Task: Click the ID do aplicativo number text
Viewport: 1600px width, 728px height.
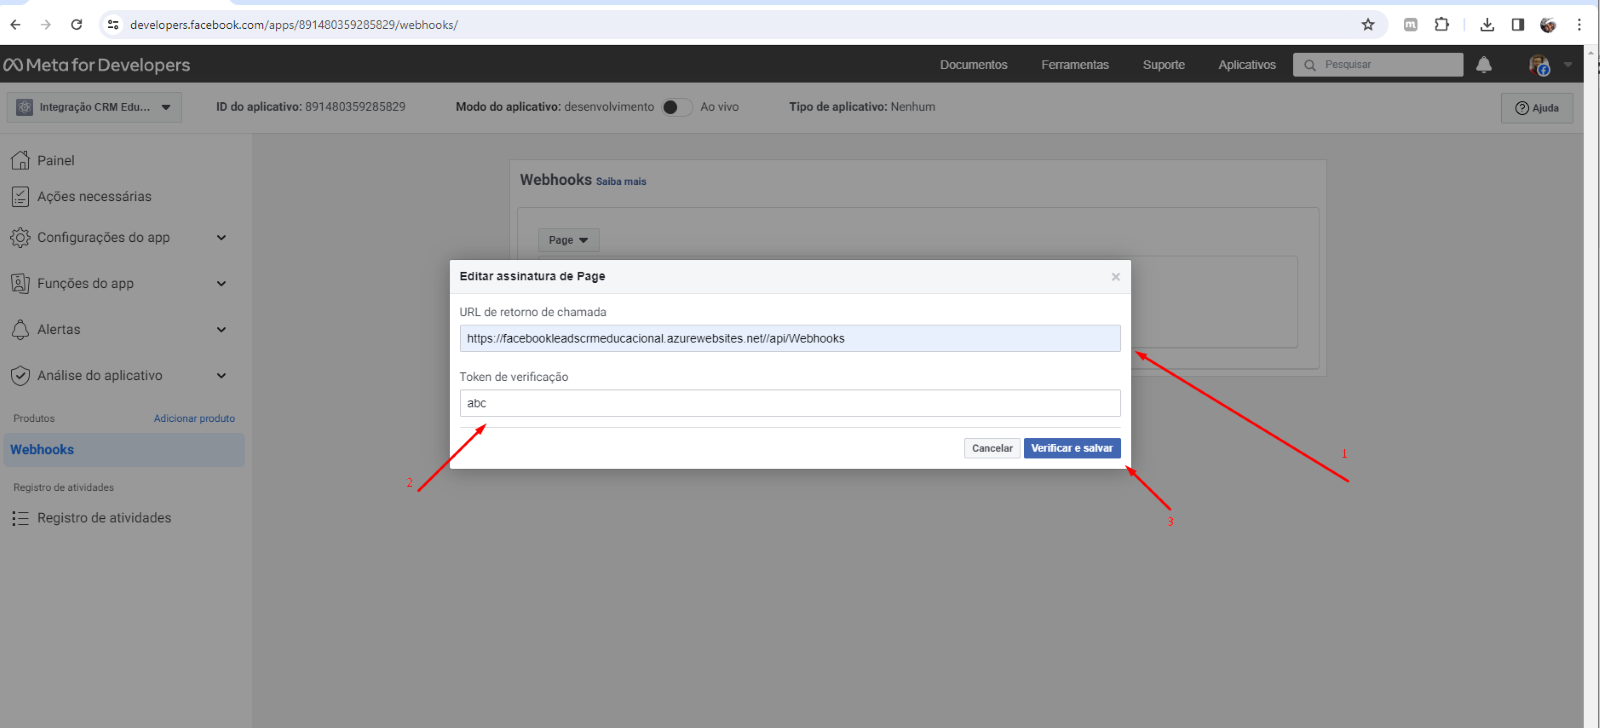Action: coord(355,107)
